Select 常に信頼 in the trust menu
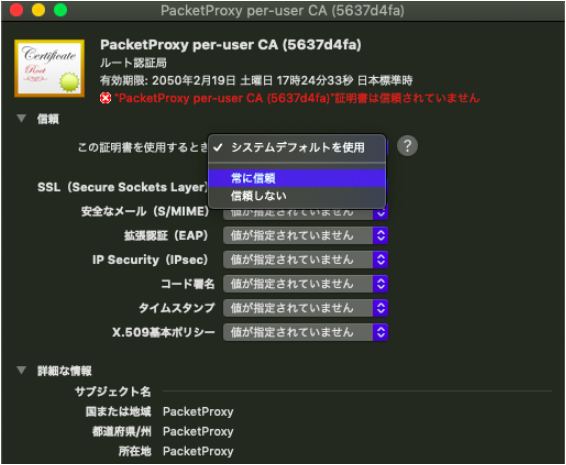The width and height of the screenshot is (566, 465). [297, 178]
